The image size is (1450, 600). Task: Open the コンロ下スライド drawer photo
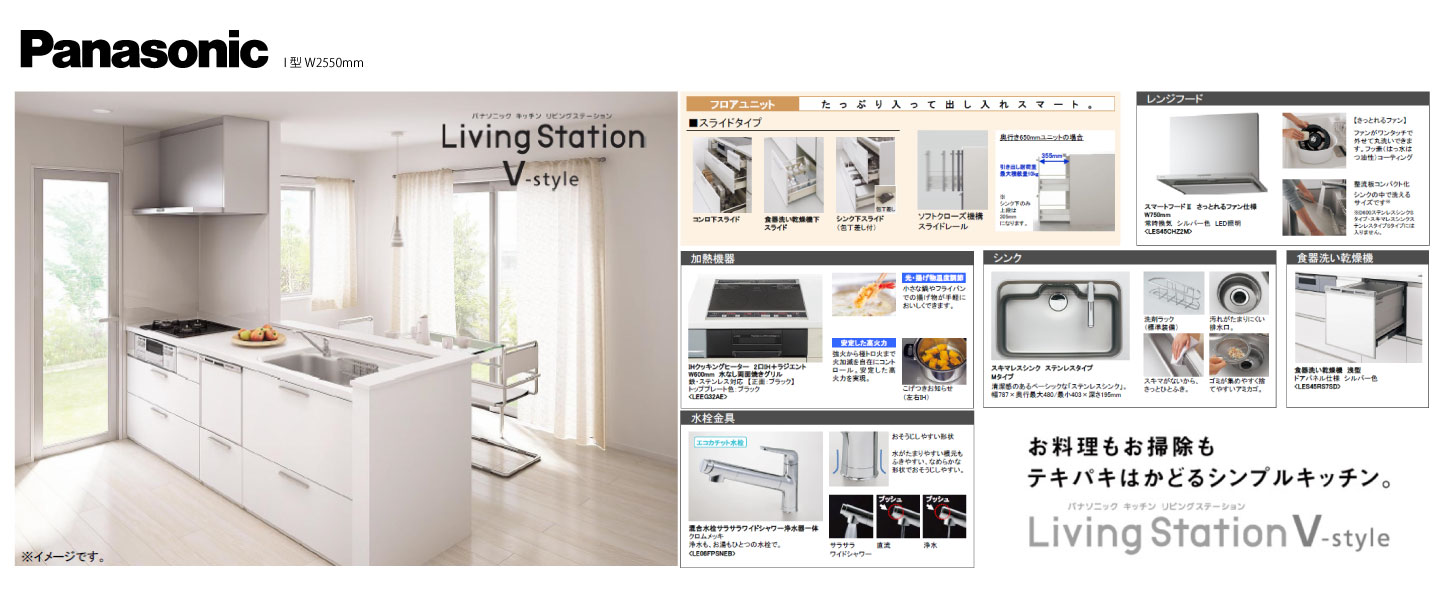(722, 175)
